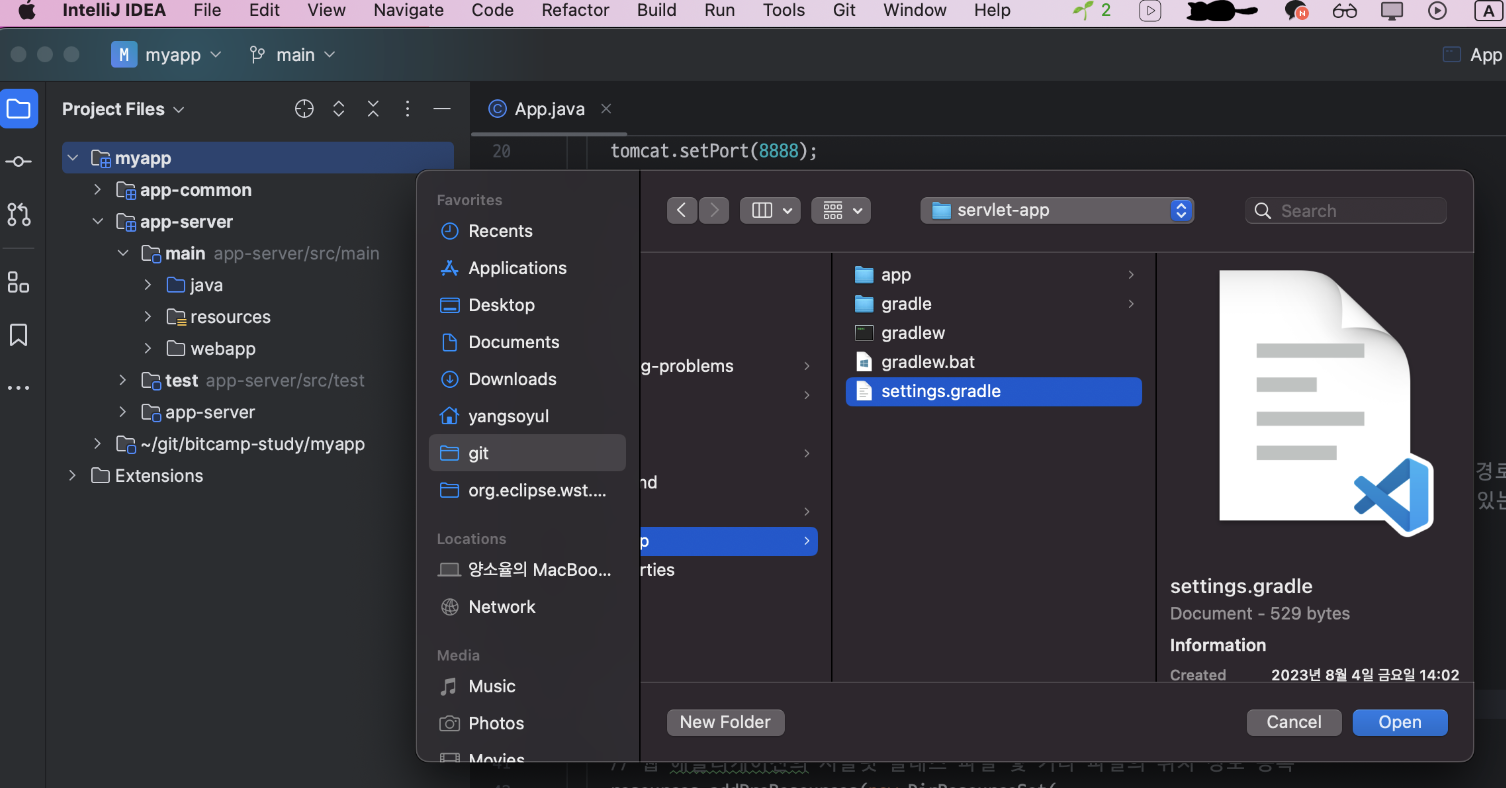Select git folder in Favorites sidebar
Image resolution: width=1506 pixels, height=788 pixels.
527,453
